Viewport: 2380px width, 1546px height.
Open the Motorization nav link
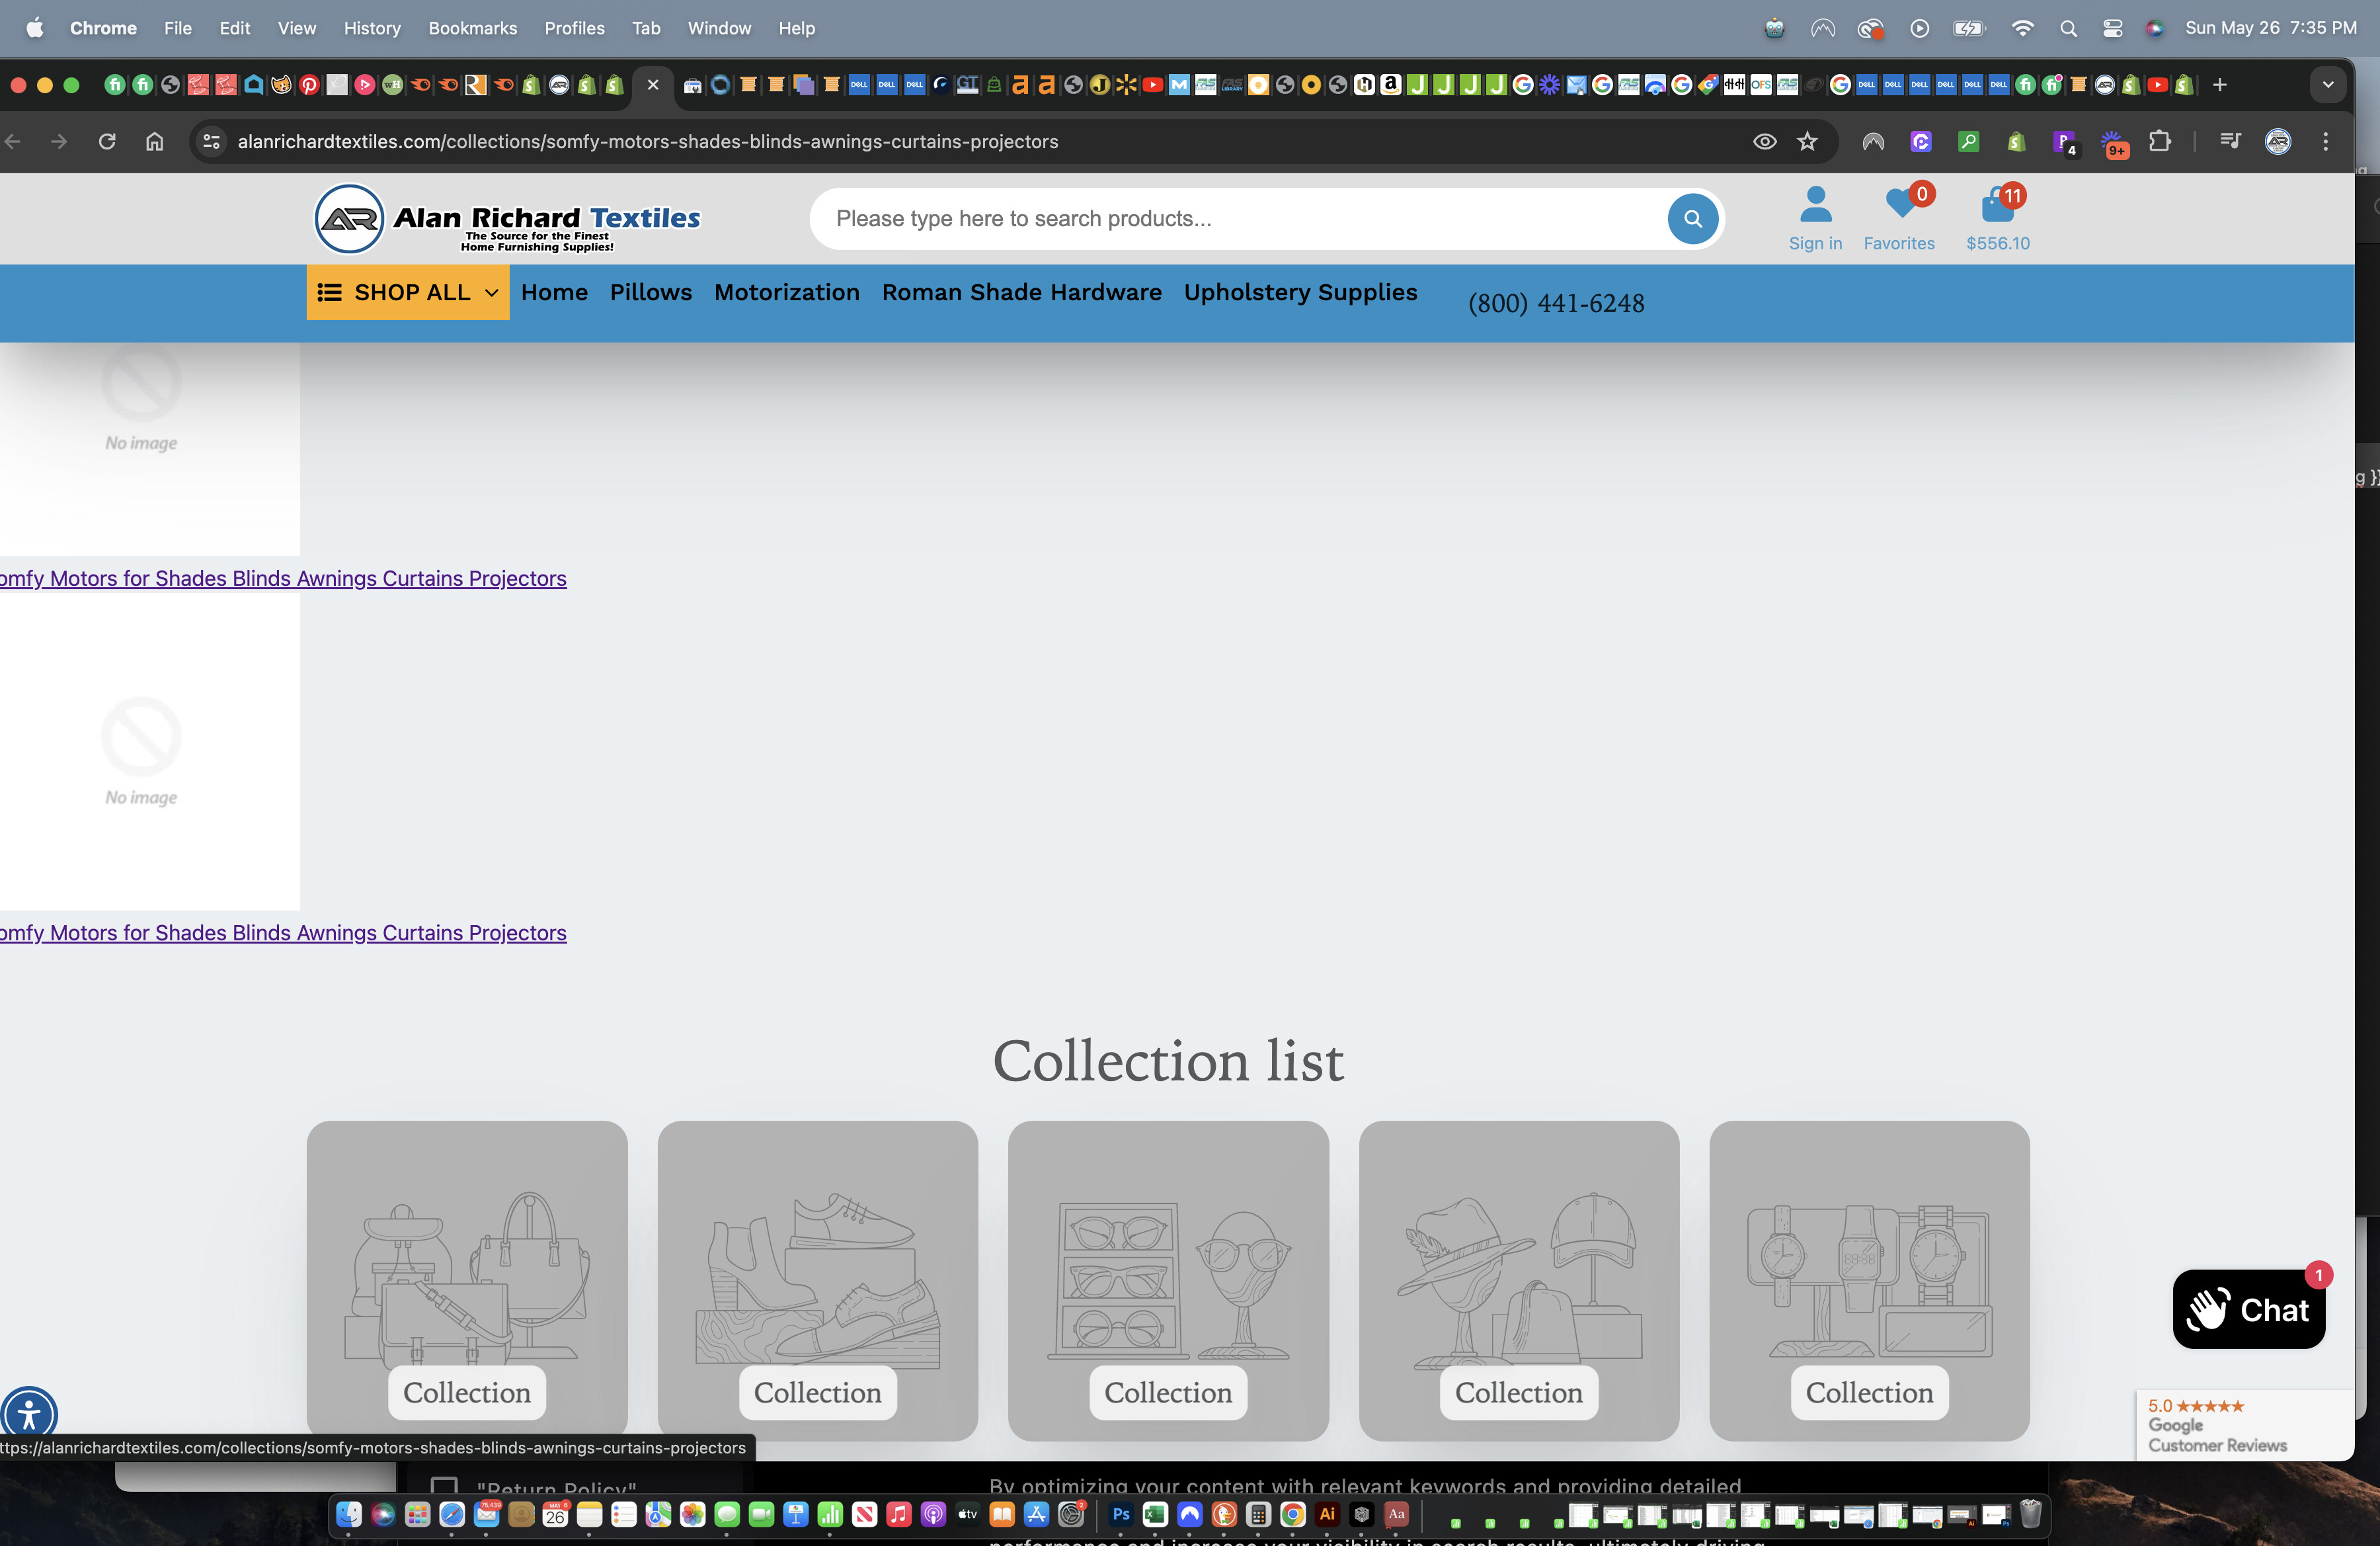[786, 292]
